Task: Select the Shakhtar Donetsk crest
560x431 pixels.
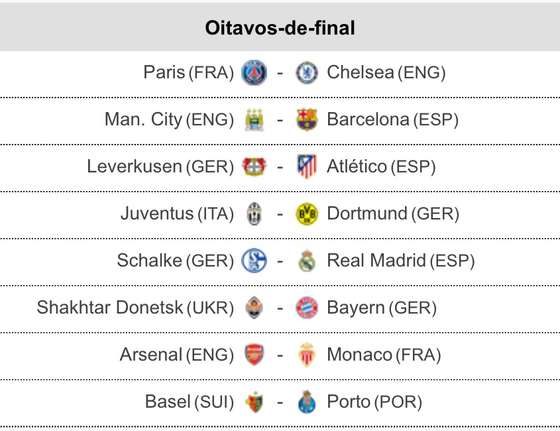Action: tap(254, 307)
